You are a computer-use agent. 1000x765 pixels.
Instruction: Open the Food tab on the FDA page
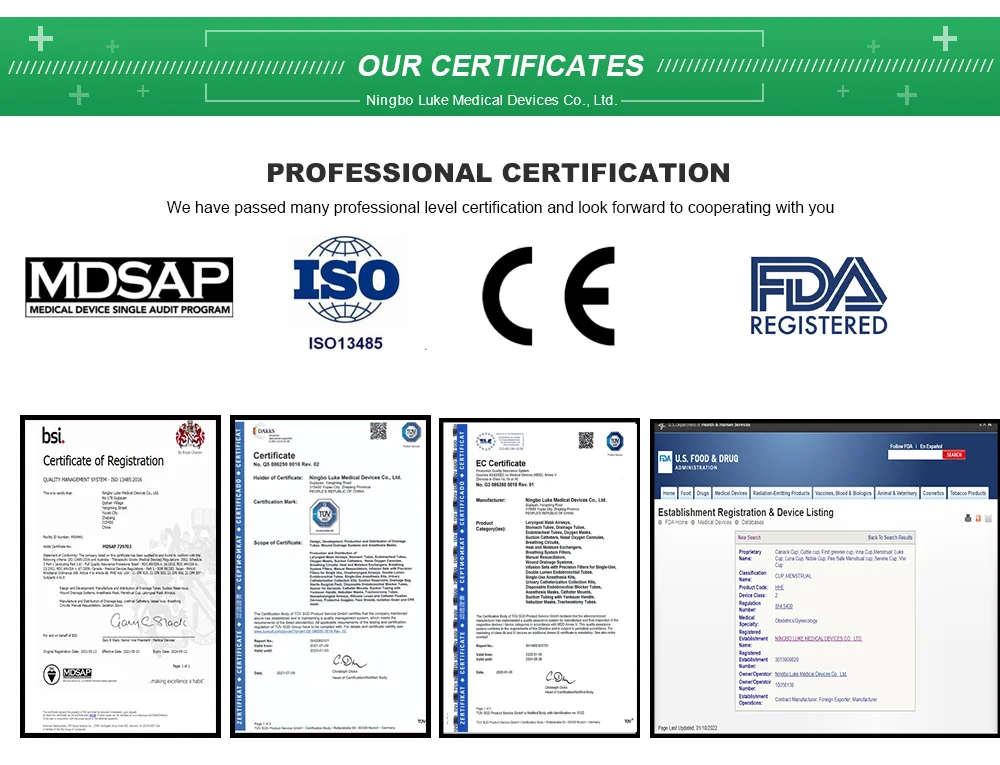pos(686,493)
